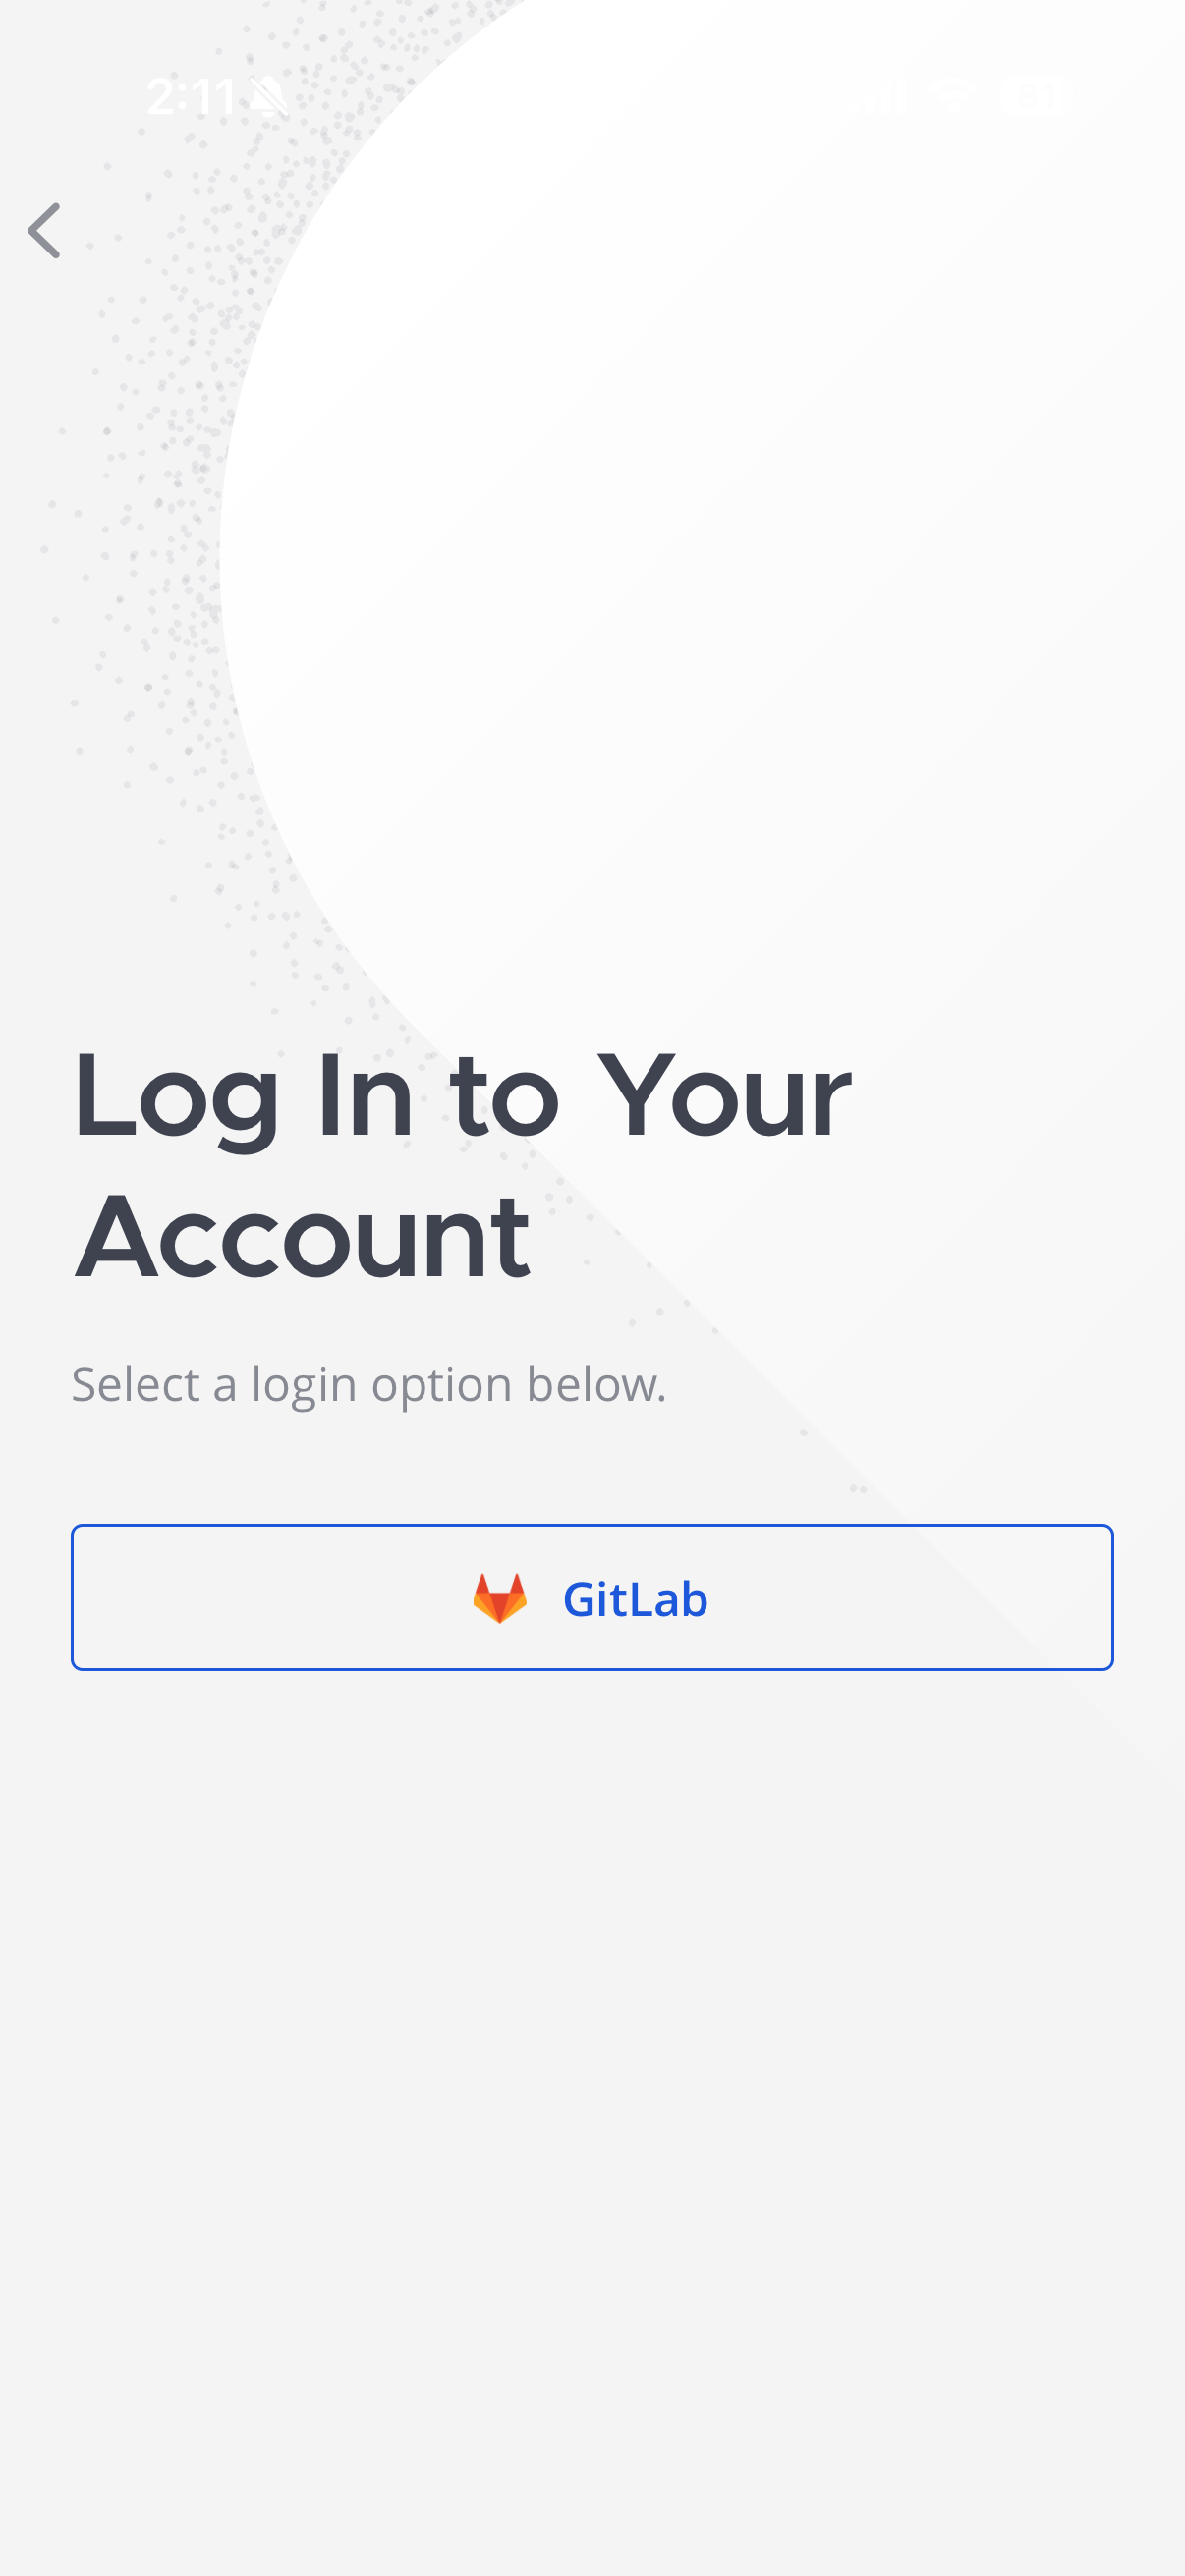Log in with the GitLab button

592,1597
